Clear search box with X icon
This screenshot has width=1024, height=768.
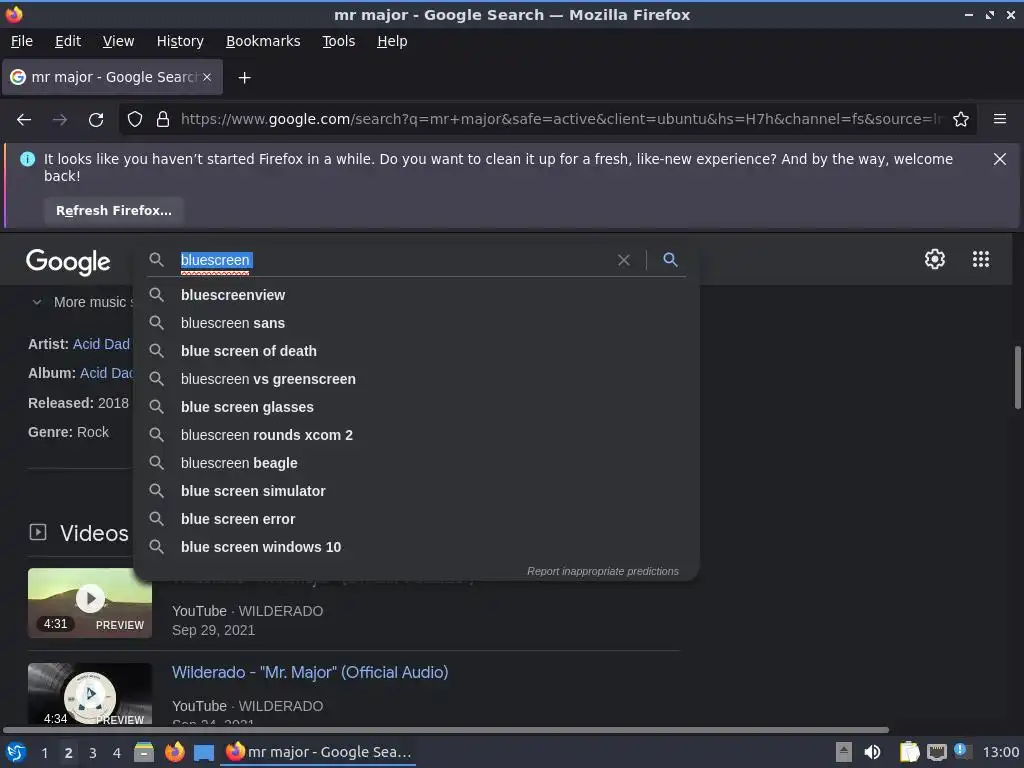click(624, 260)
